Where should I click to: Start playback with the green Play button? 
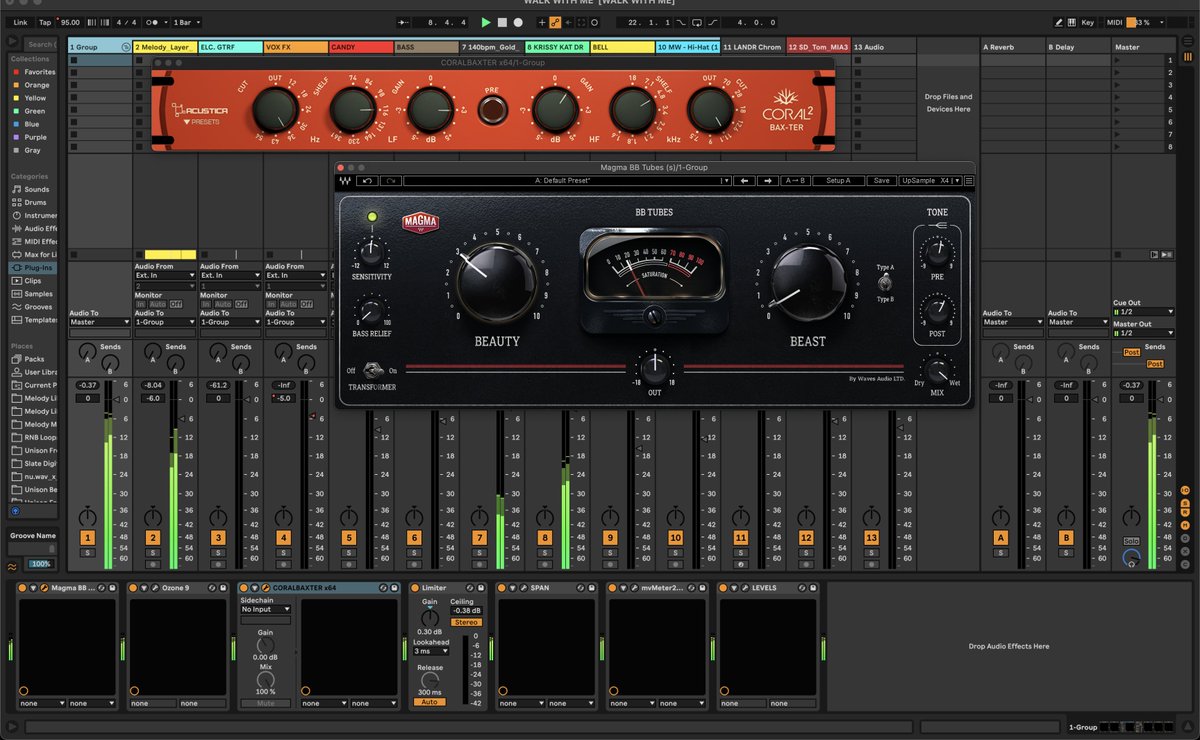pos(486,22)
